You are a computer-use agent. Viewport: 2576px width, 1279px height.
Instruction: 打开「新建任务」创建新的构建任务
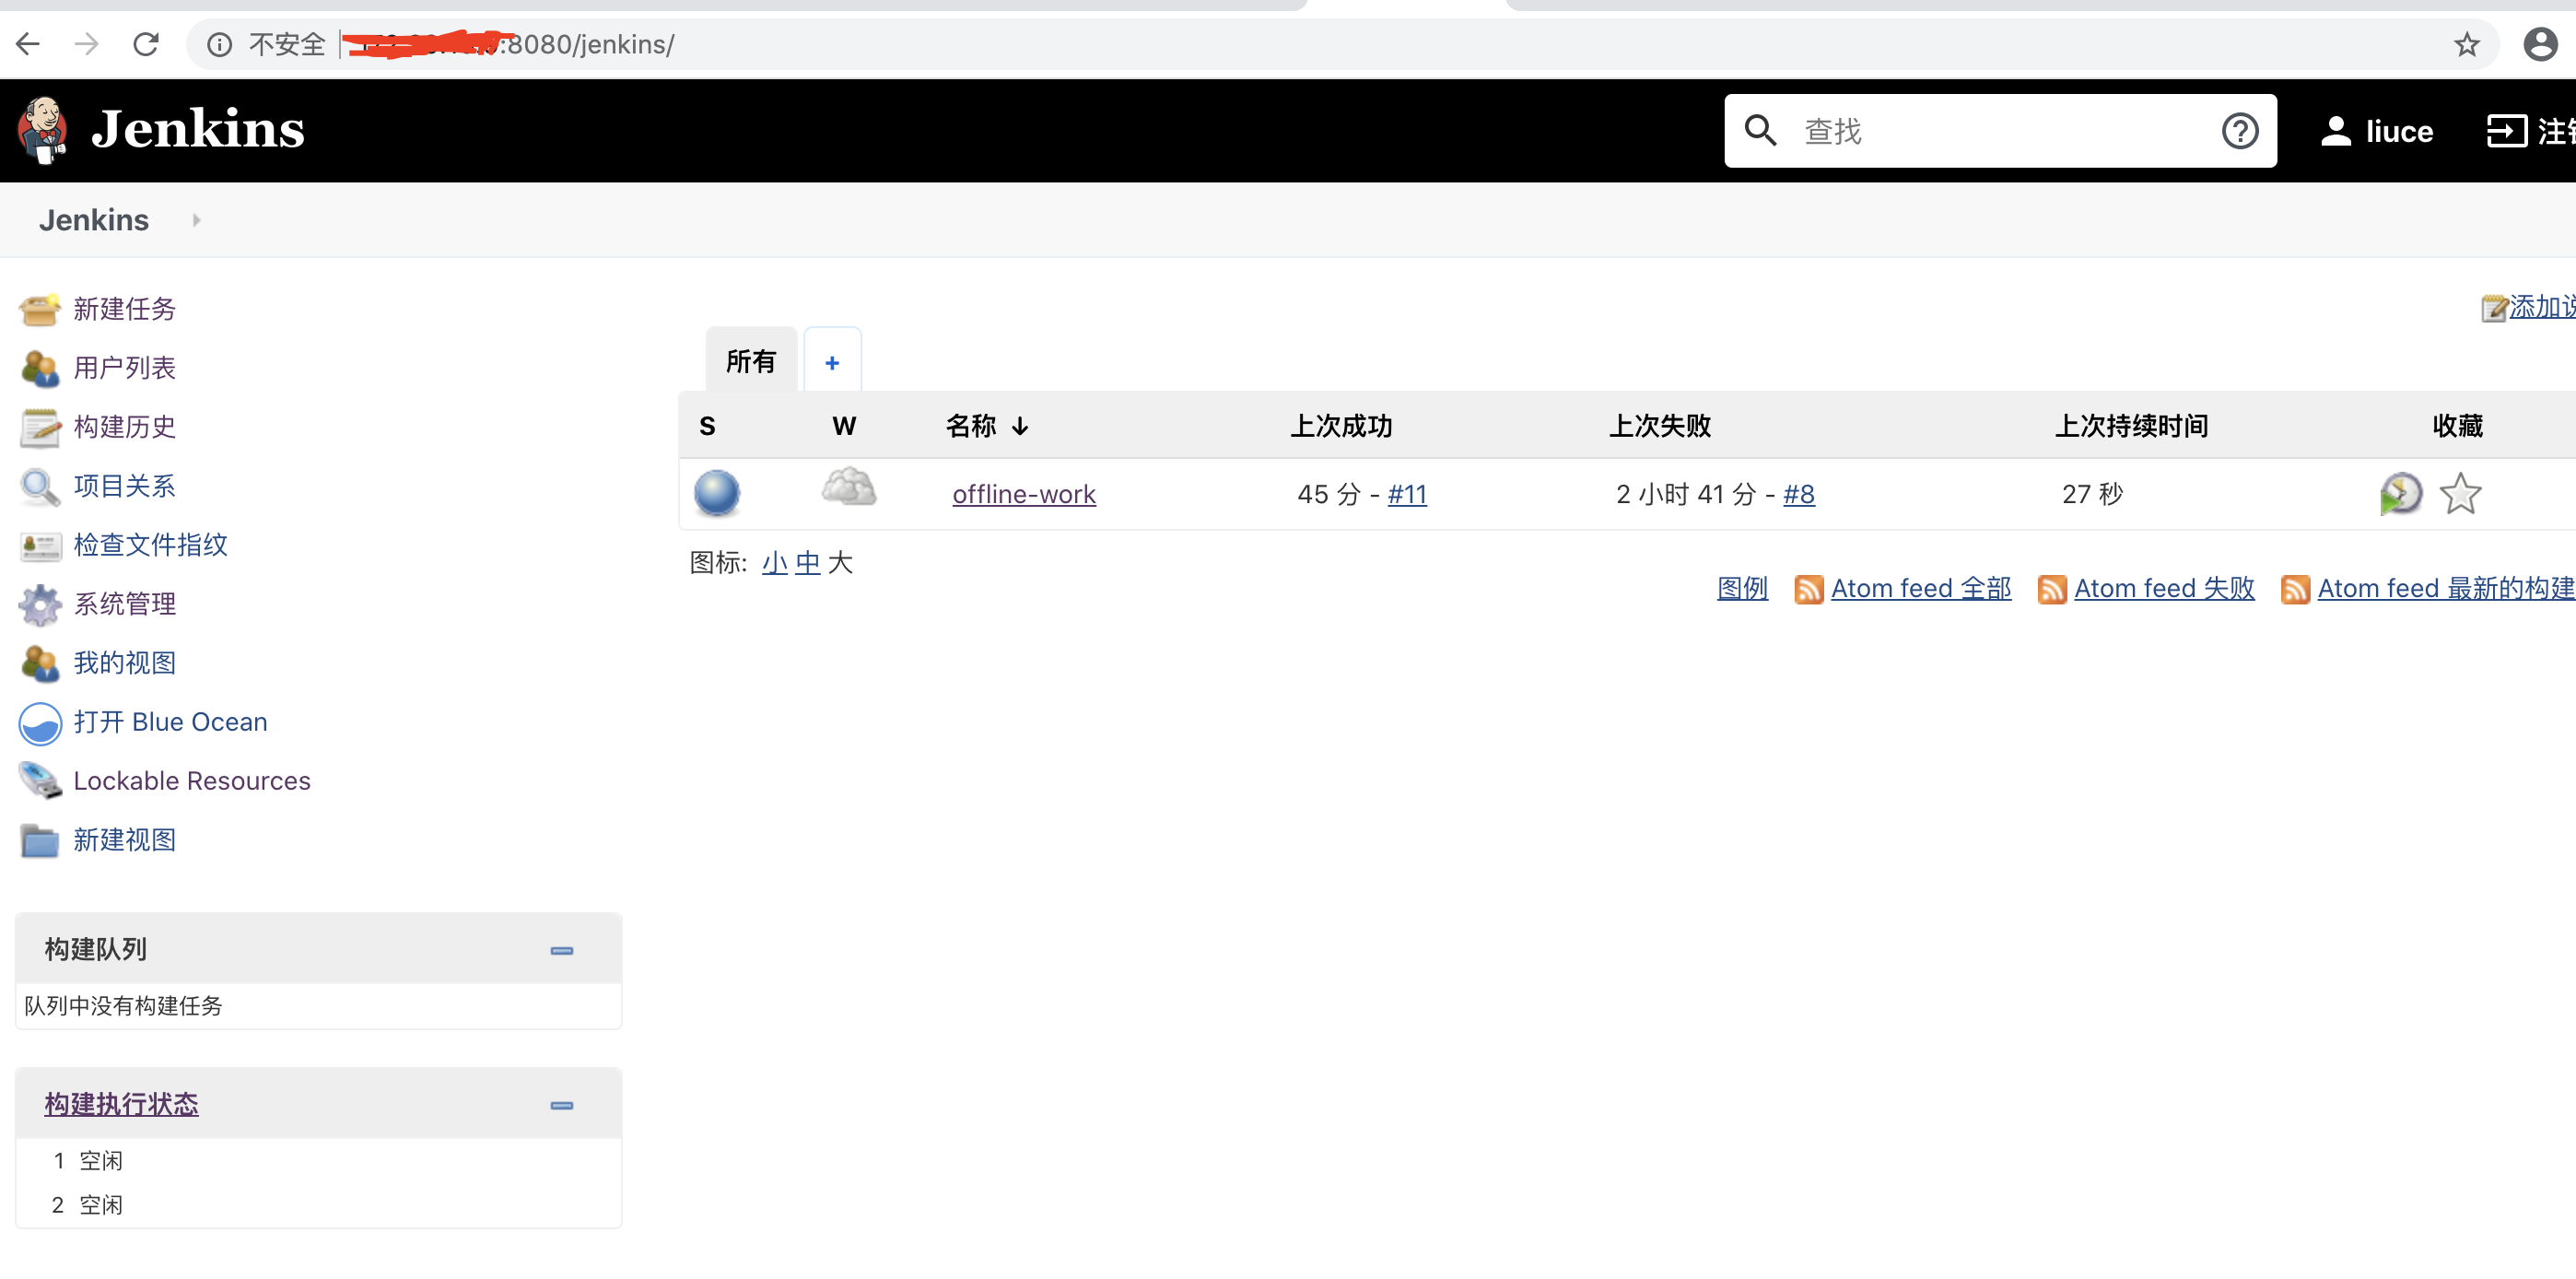pos(124,309)
